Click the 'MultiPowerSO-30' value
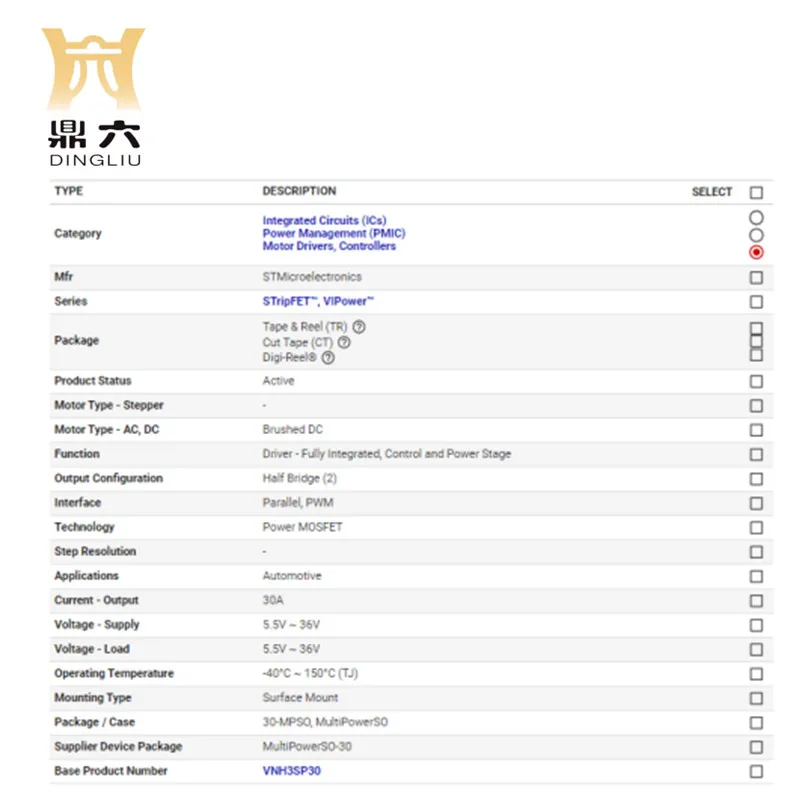The image size is (800, 800). (x=307, y=747)
